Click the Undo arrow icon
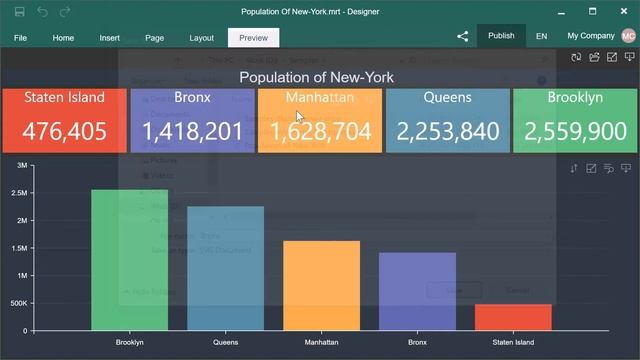This screenshot has width=640, height=360. [x=42, y=11]
